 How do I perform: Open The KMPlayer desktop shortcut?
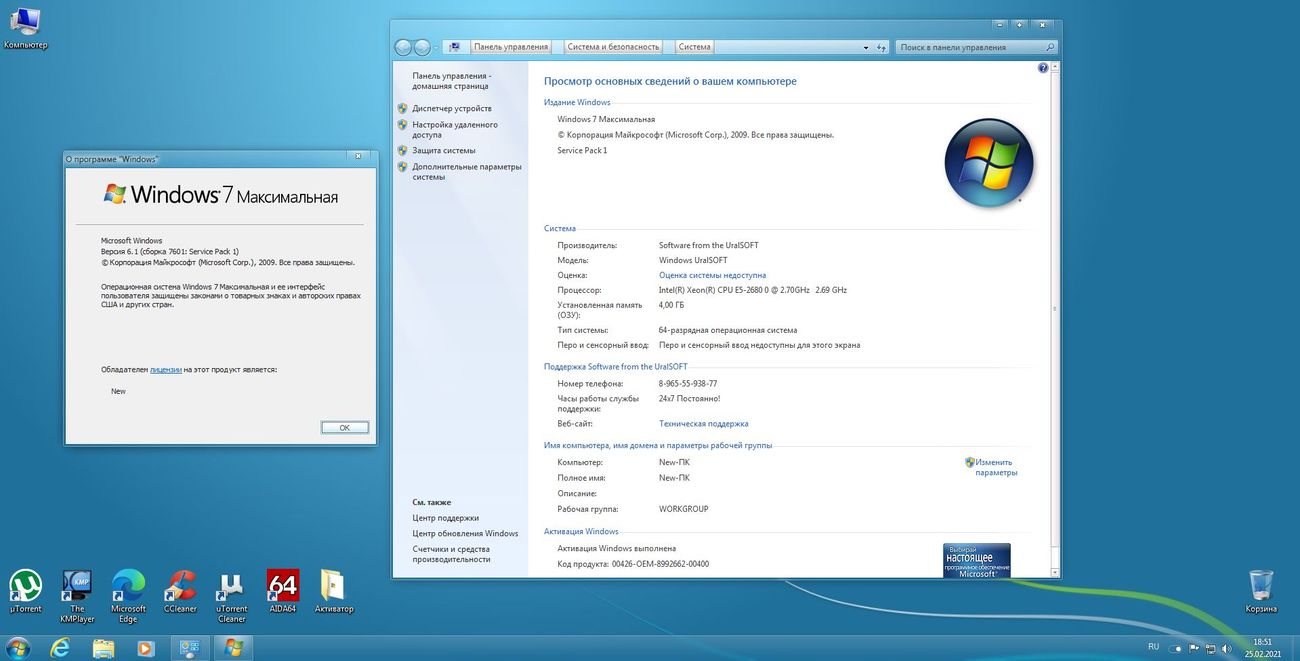click(77, 586)
